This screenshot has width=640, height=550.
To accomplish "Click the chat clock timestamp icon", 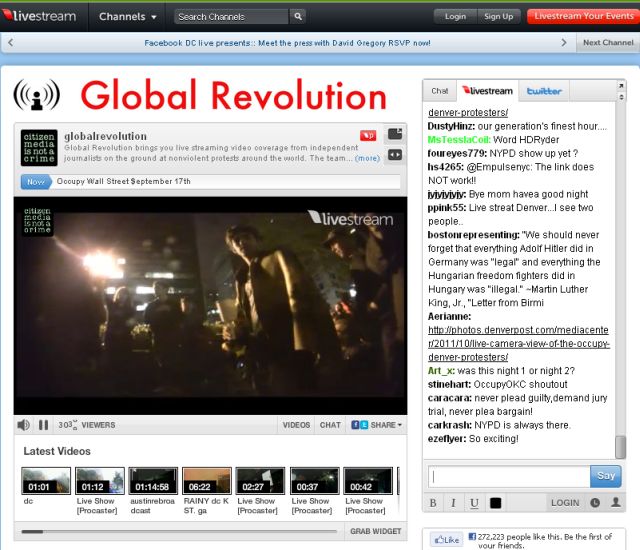I will click(x=595, y=503).
